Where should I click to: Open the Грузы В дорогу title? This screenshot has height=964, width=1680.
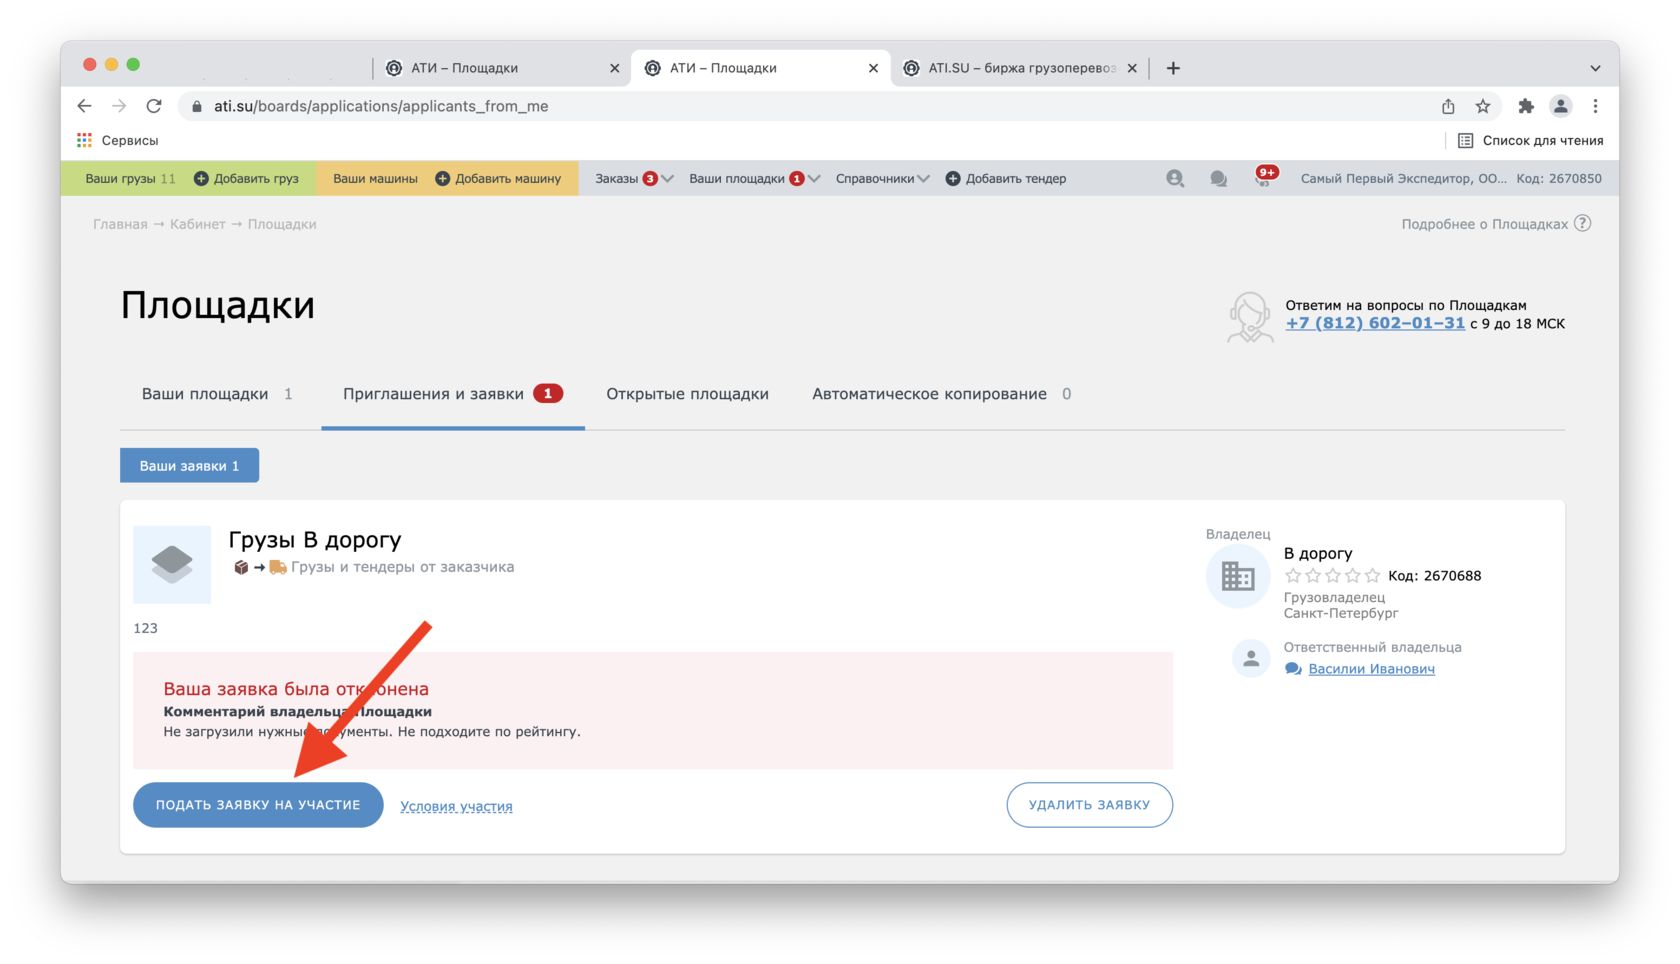click(315, 539)
